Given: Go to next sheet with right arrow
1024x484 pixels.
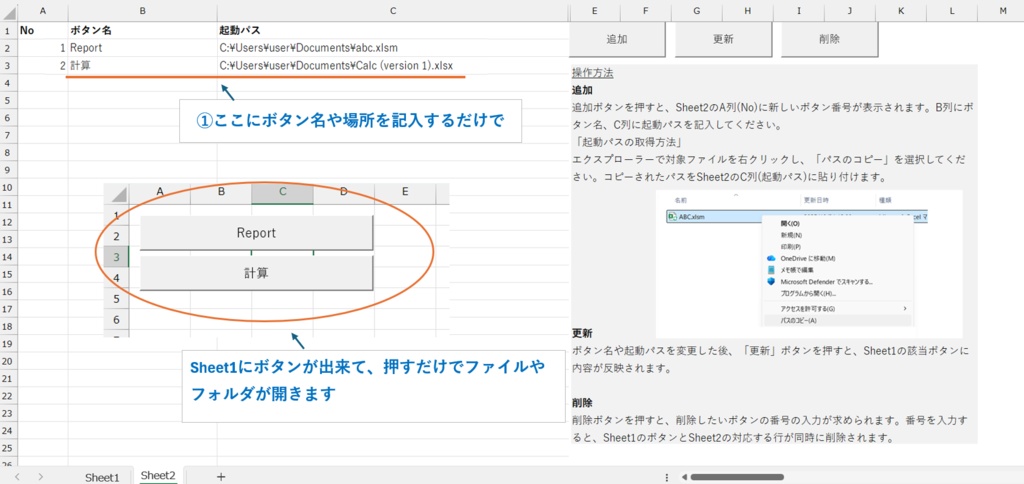Looking at the screenshot, I should [x=40, y=477].
